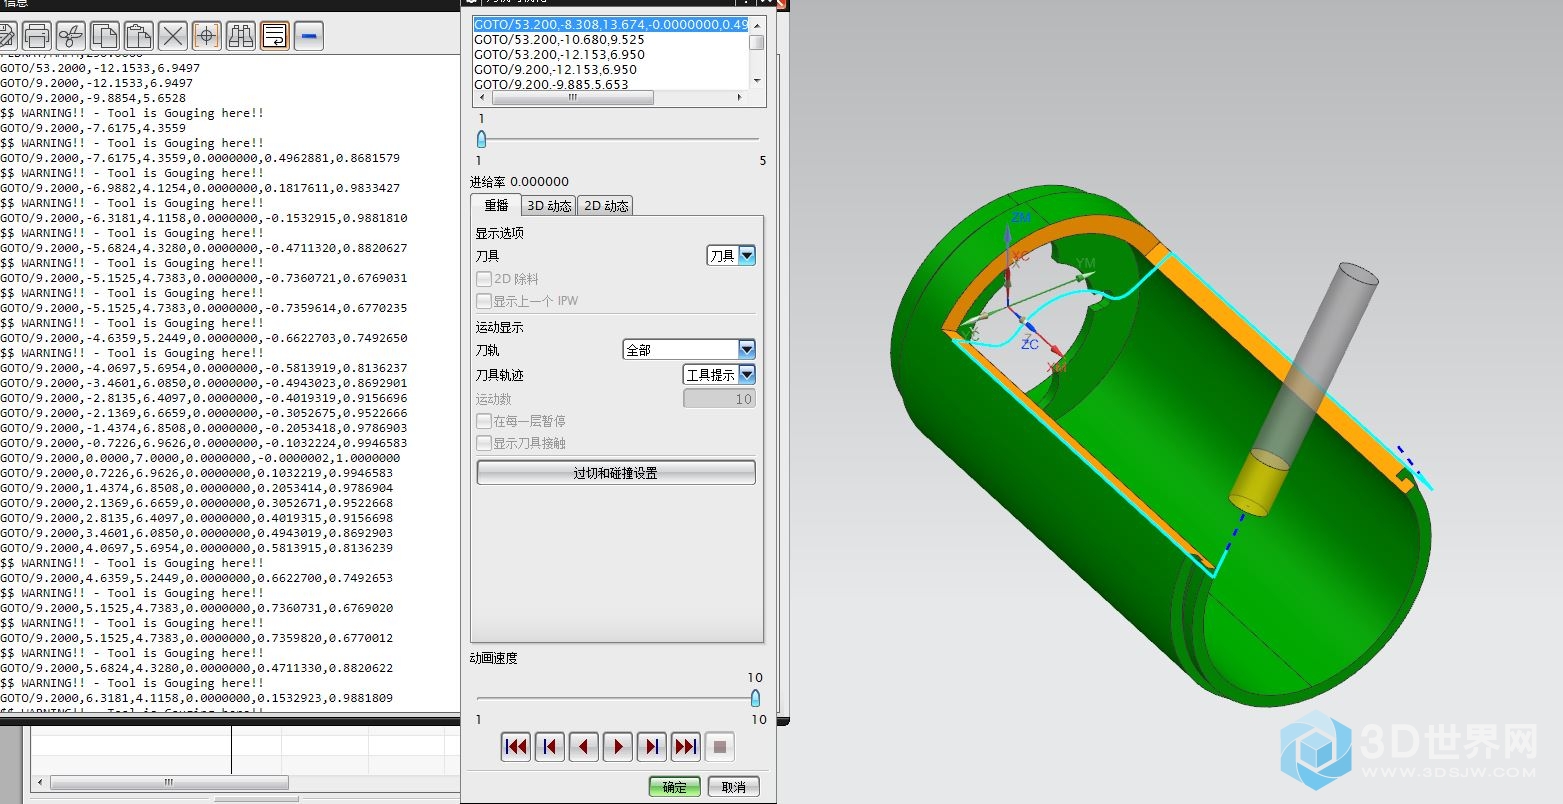Select list row GOTO/53.200,-12.153,6.950
This screenshot has width=1563, height=804.
610,54
